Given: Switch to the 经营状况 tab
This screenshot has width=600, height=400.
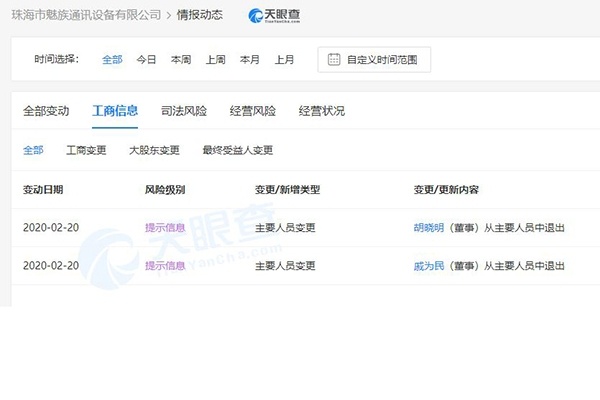Looking at the screenshot, I should tap(321, 111).
